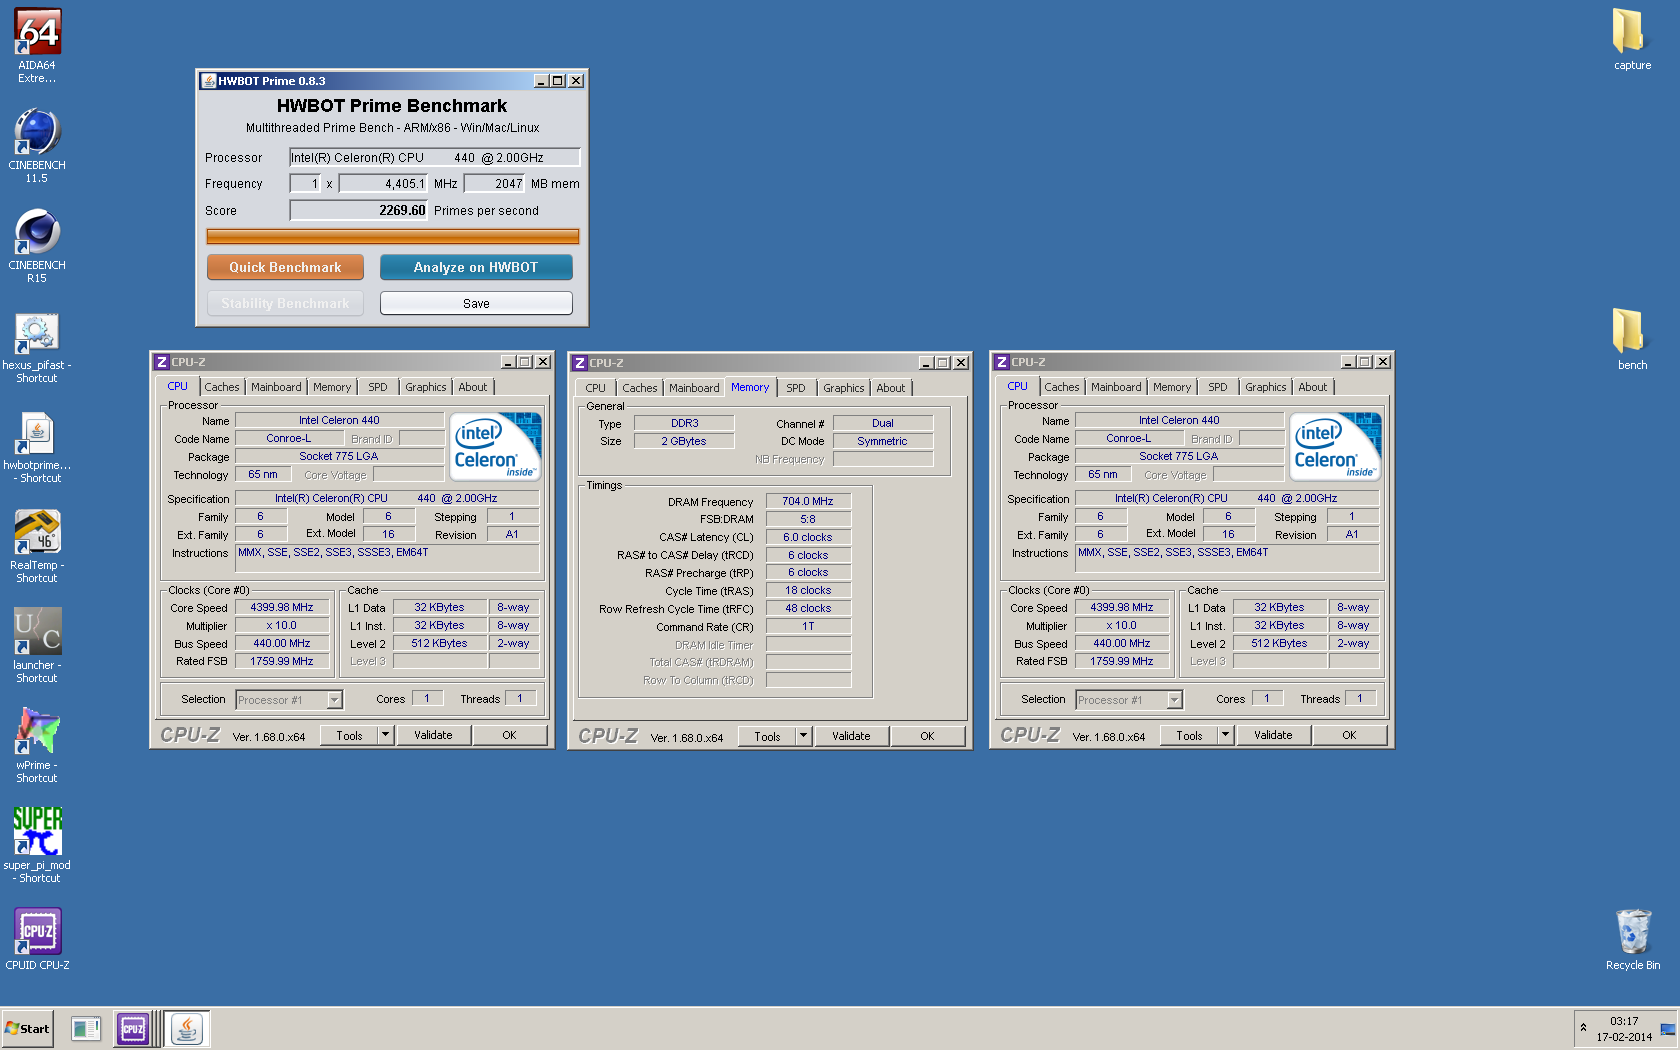
Task: Open About tab in right CPU-Z
Action: click(1313, 387)
